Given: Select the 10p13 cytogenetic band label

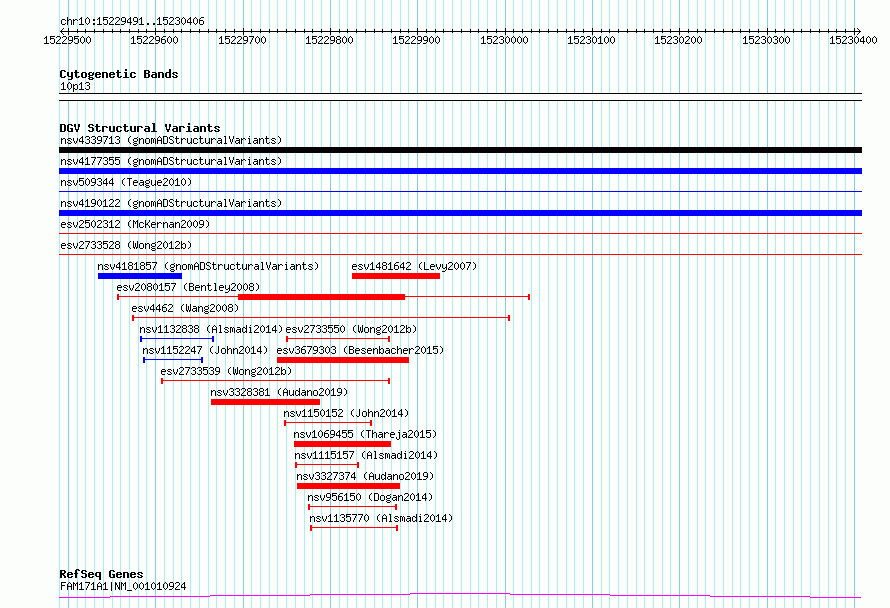Looking at the screenshot, I should point(75,86).
